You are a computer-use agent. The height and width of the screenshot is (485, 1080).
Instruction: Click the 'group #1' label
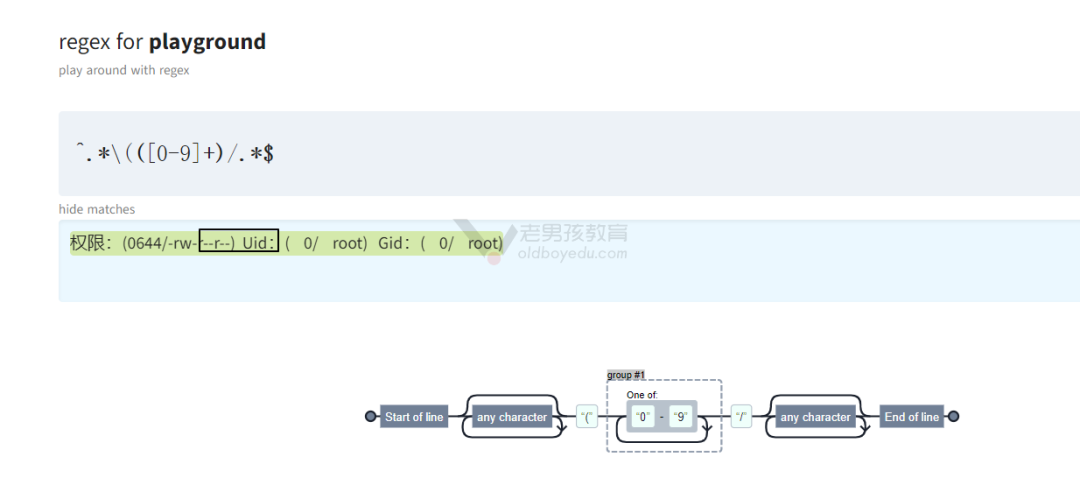point(626,375)
